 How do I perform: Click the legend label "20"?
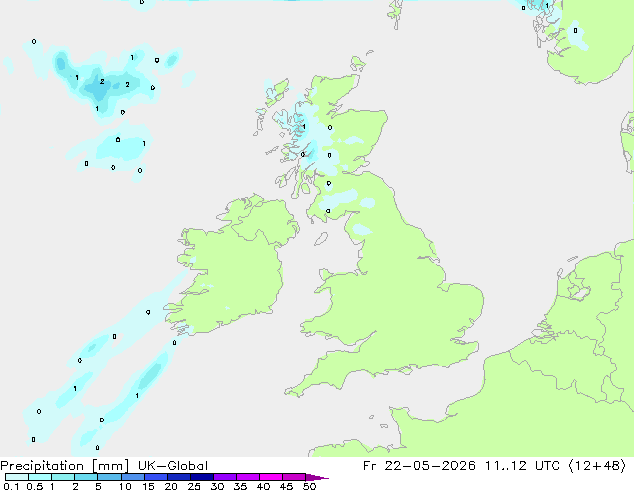coord(171,486)
